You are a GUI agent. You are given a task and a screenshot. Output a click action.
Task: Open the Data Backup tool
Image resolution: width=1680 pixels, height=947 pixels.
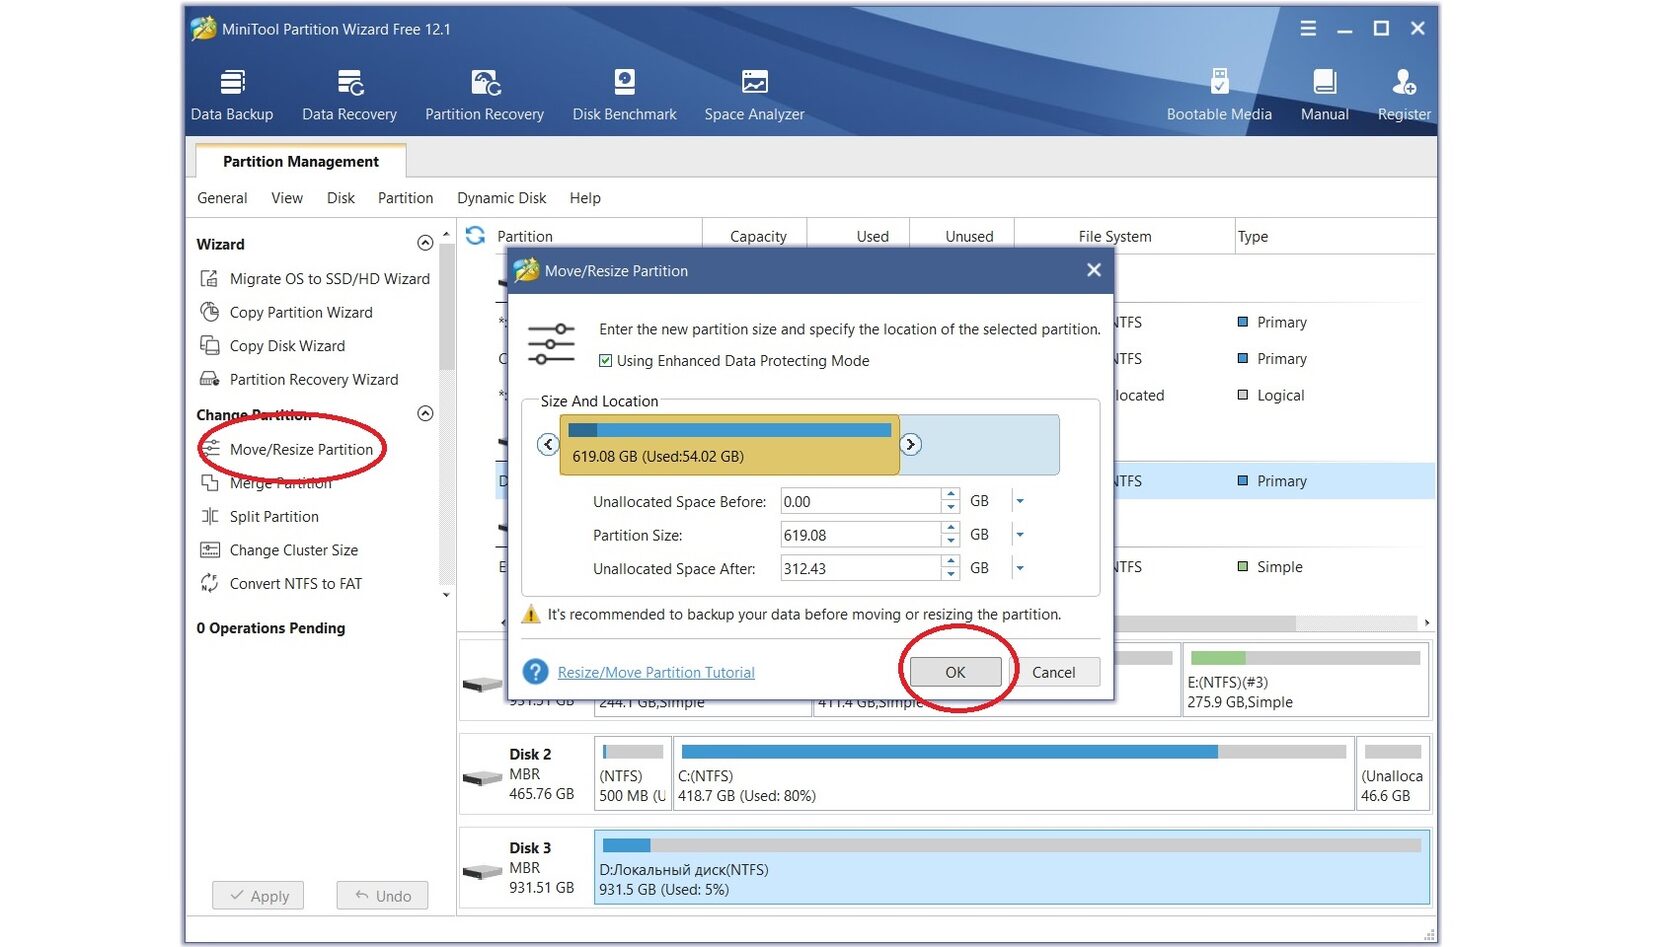point(232,95)
